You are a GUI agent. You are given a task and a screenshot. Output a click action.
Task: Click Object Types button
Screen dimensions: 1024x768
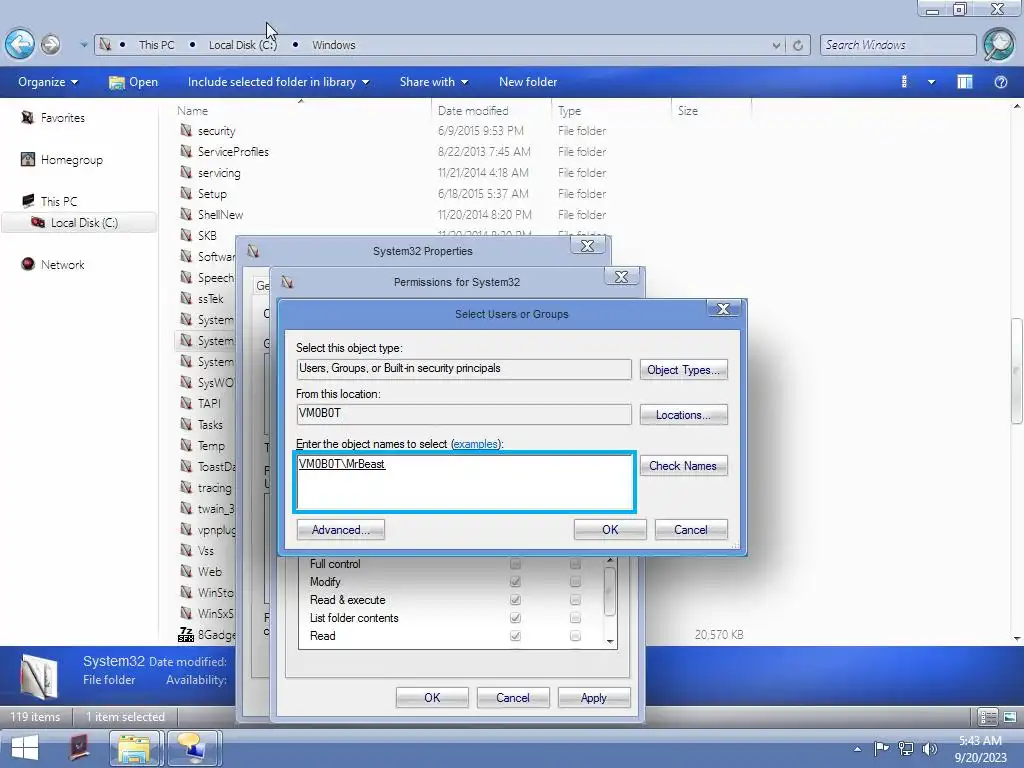pyautogui.click(x=683, y=370)
